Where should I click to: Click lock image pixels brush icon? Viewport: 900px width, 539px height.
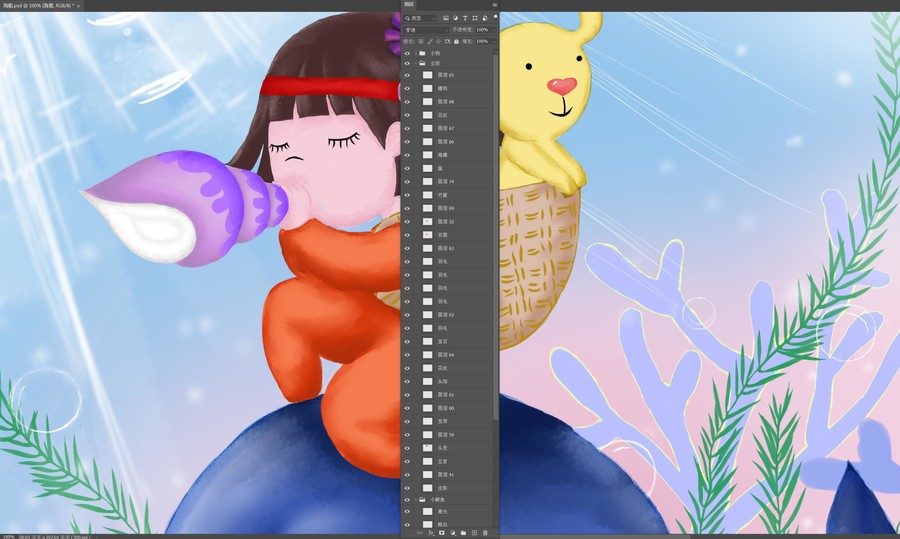pyautogui.click(x=430, y=41)
